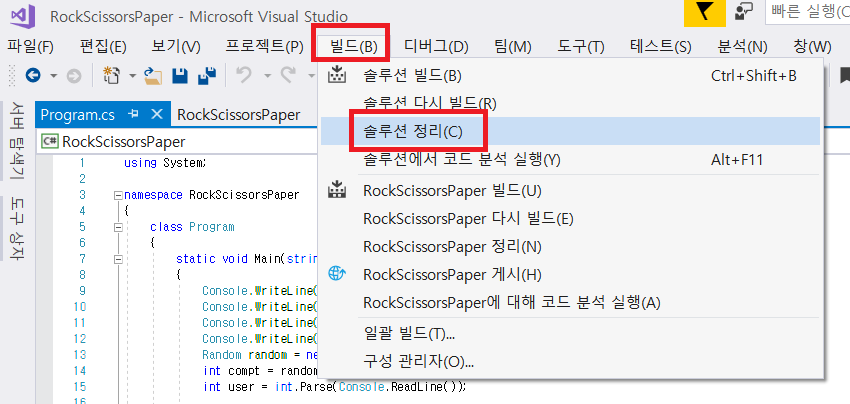Collapse the class Program block
The width and height of the screenshot is (850, 404).
point(118,228)
